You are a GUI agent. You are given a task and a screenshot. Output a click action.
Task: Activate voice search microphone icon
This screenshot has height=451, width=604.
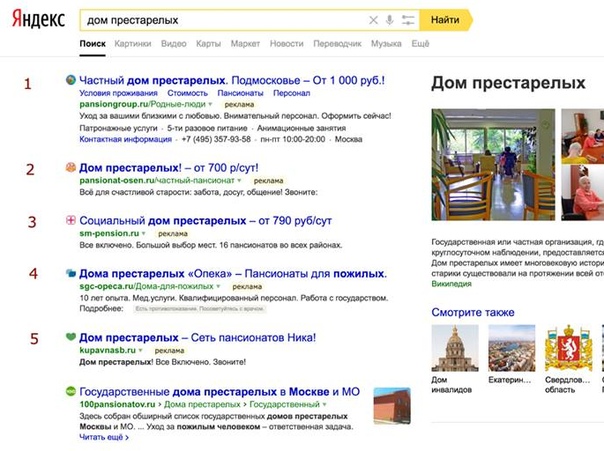pyautogui.click(x=389, y=20)
